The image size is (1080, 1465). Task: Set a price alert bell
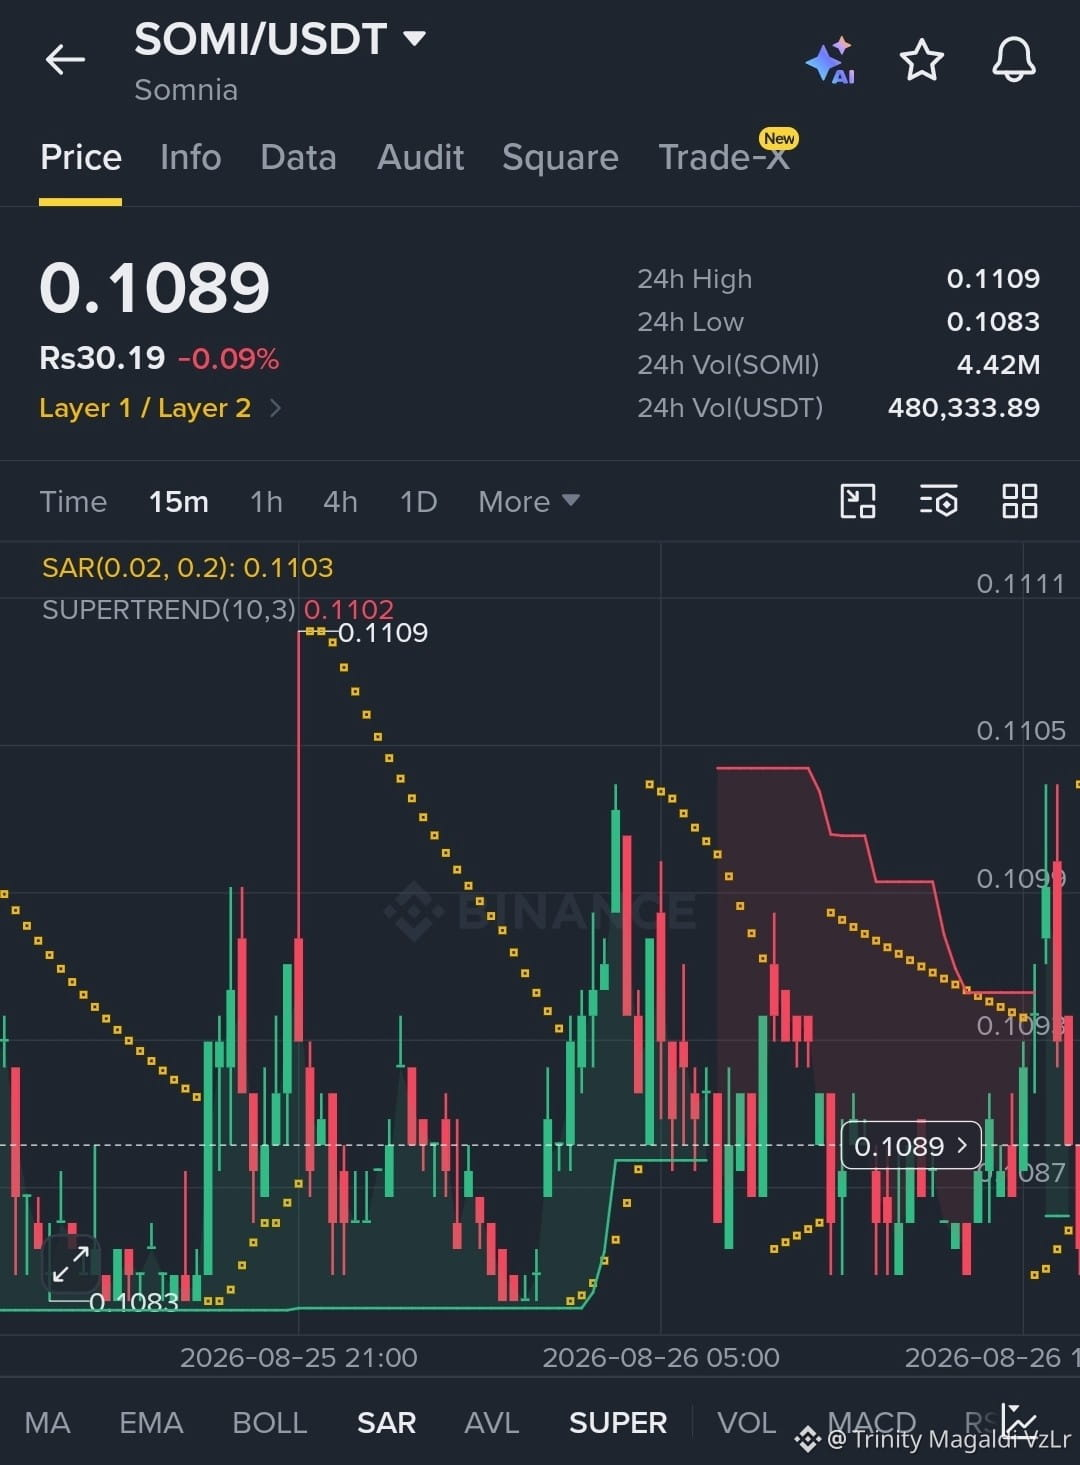(x=1014, y=59)
